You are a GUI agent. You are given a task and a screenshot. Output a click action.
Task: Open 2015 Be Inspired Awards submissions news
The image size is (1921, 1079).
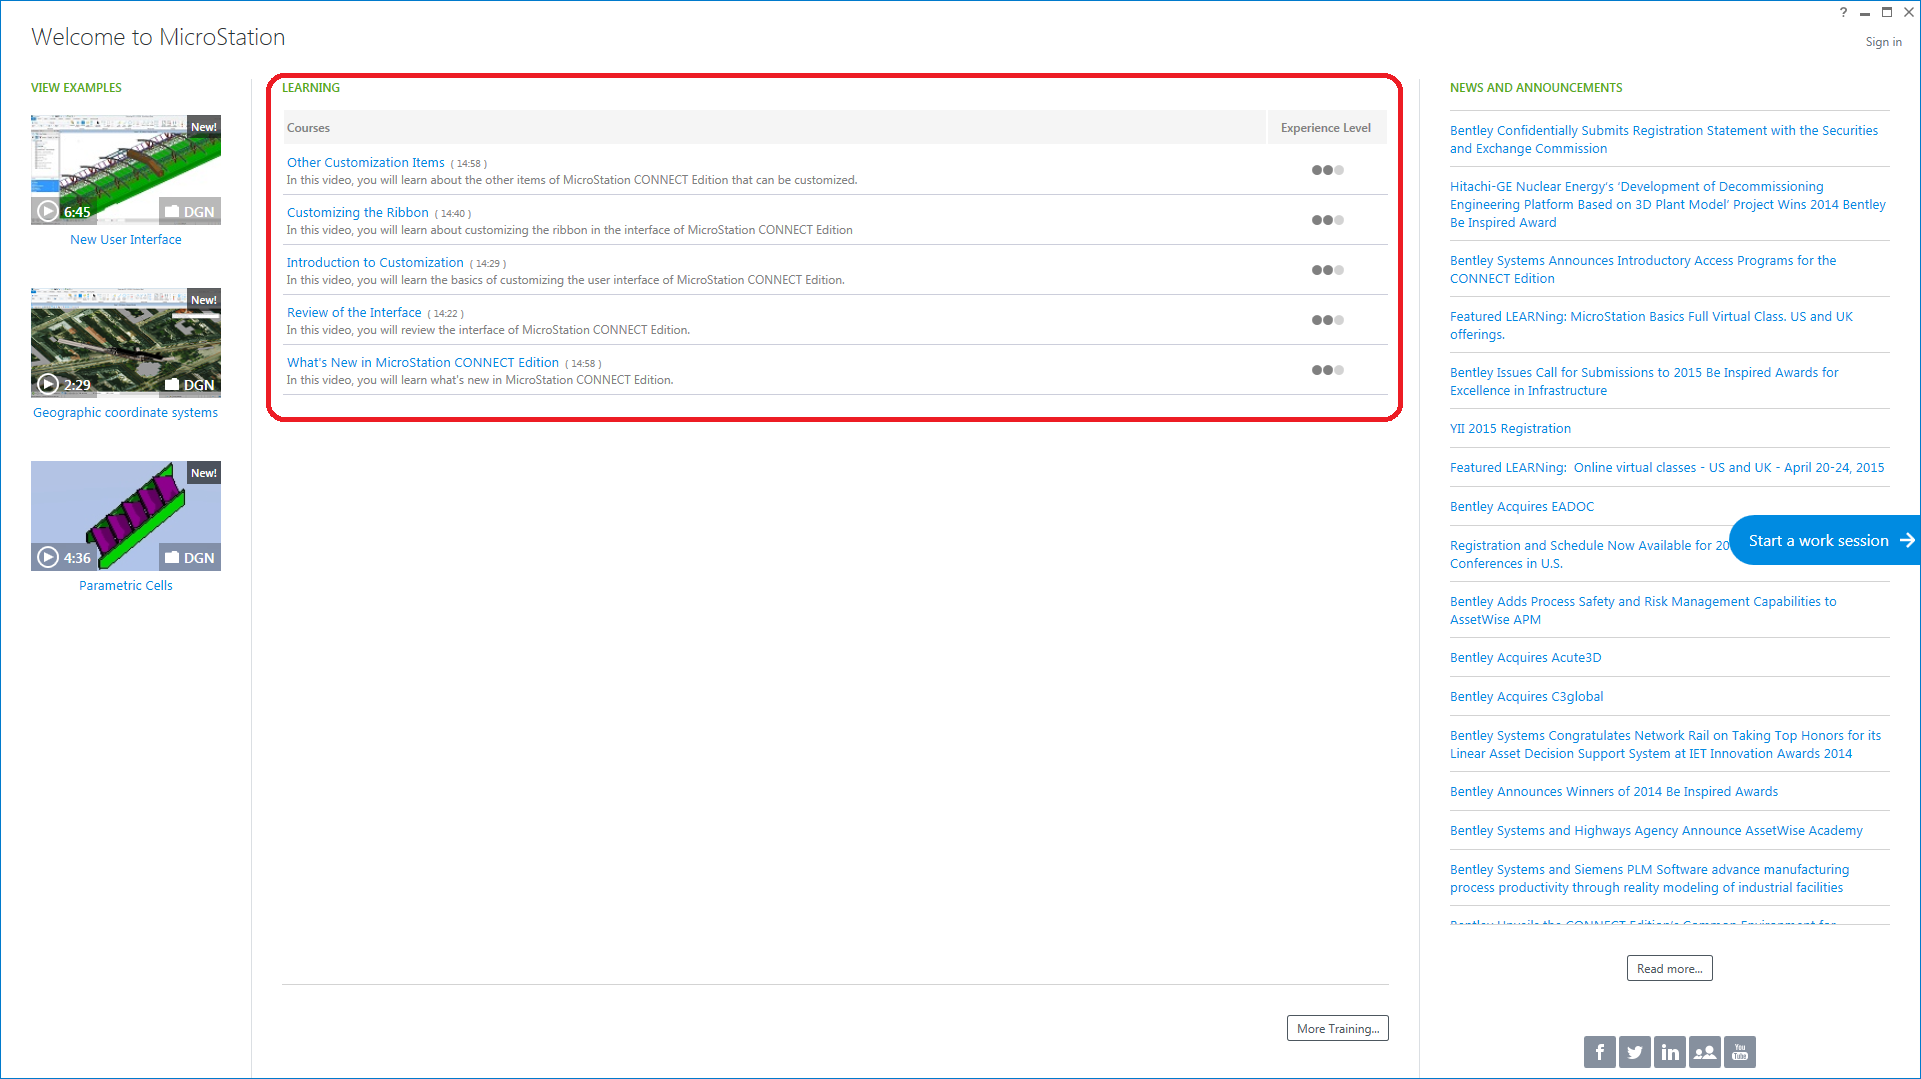tap(1644, 381)
